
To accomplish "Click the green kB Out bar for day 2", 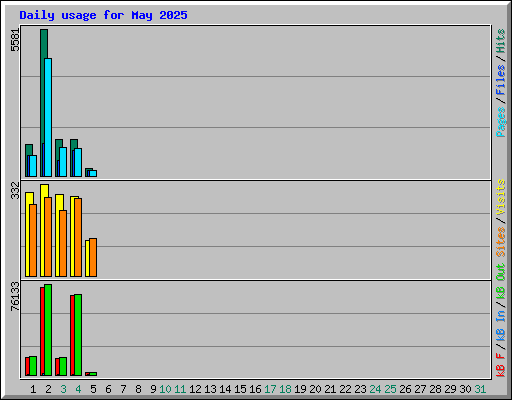I will point(48,330).
